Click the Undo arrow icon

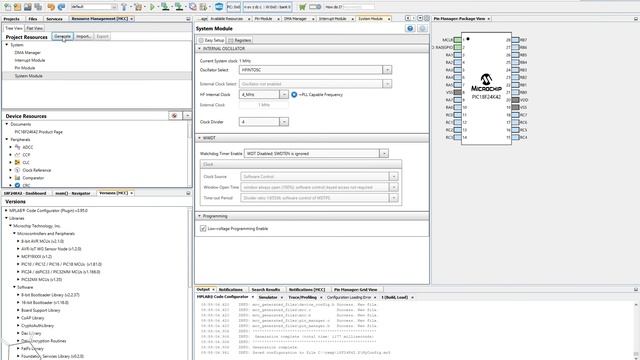[51, 7]
